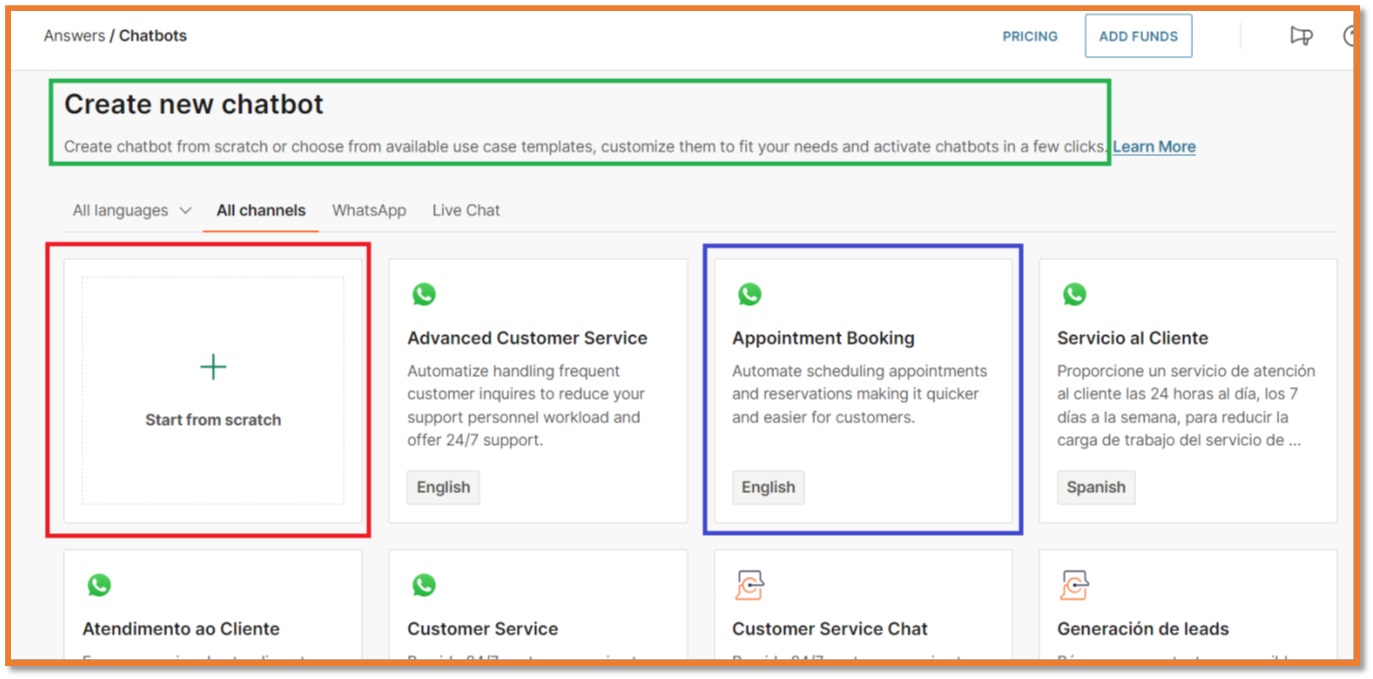
Task: Click WhatsApp icon on Appointment Booking card
Action: coord(749,294)
